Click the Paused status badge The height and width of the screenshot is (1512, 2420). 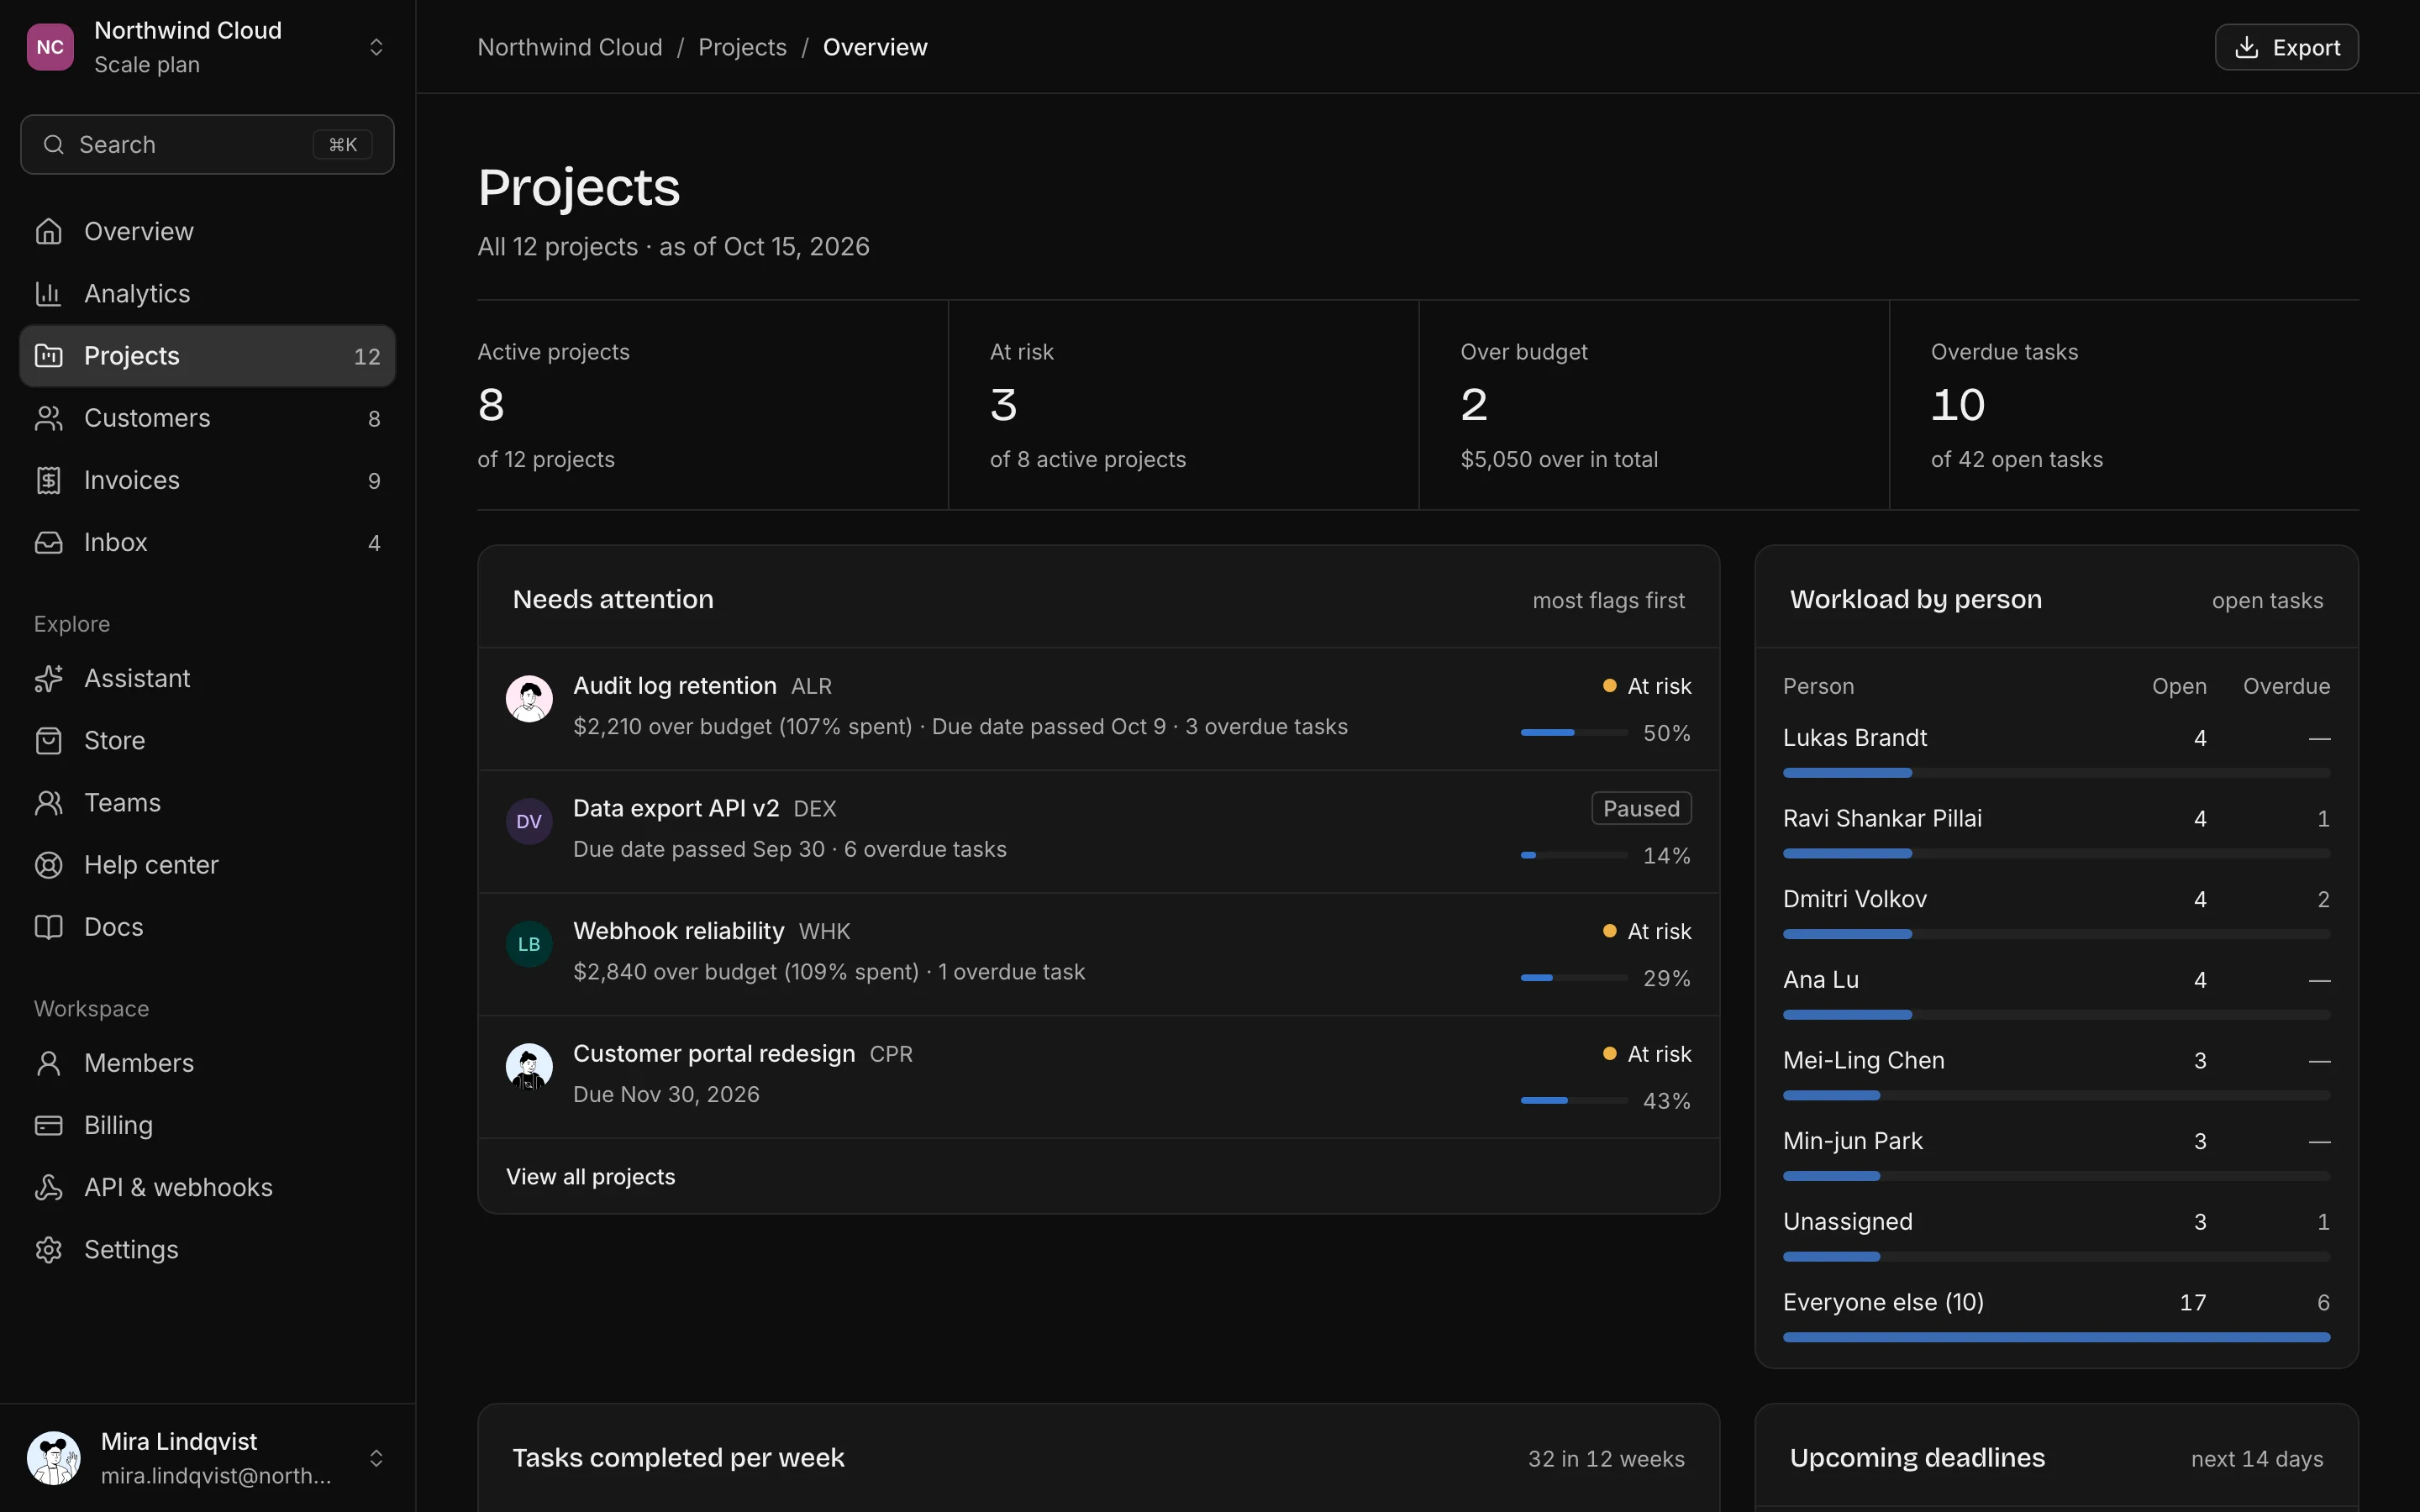coord(1641,808)
